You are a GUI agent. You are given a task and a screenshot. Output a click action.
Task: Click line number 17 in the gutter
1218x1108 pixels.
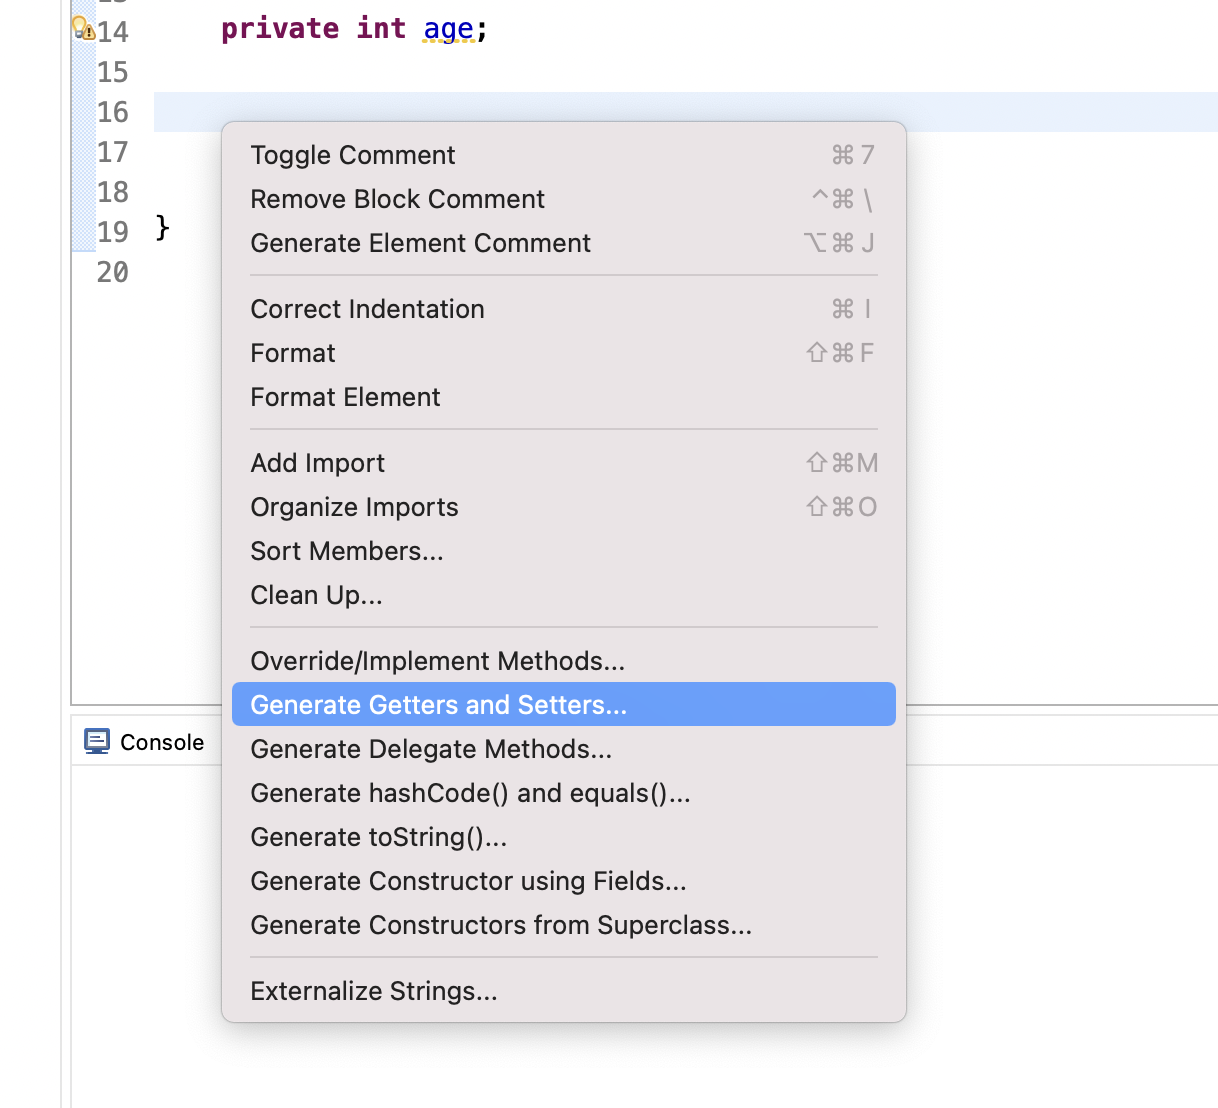pos(113,152)
